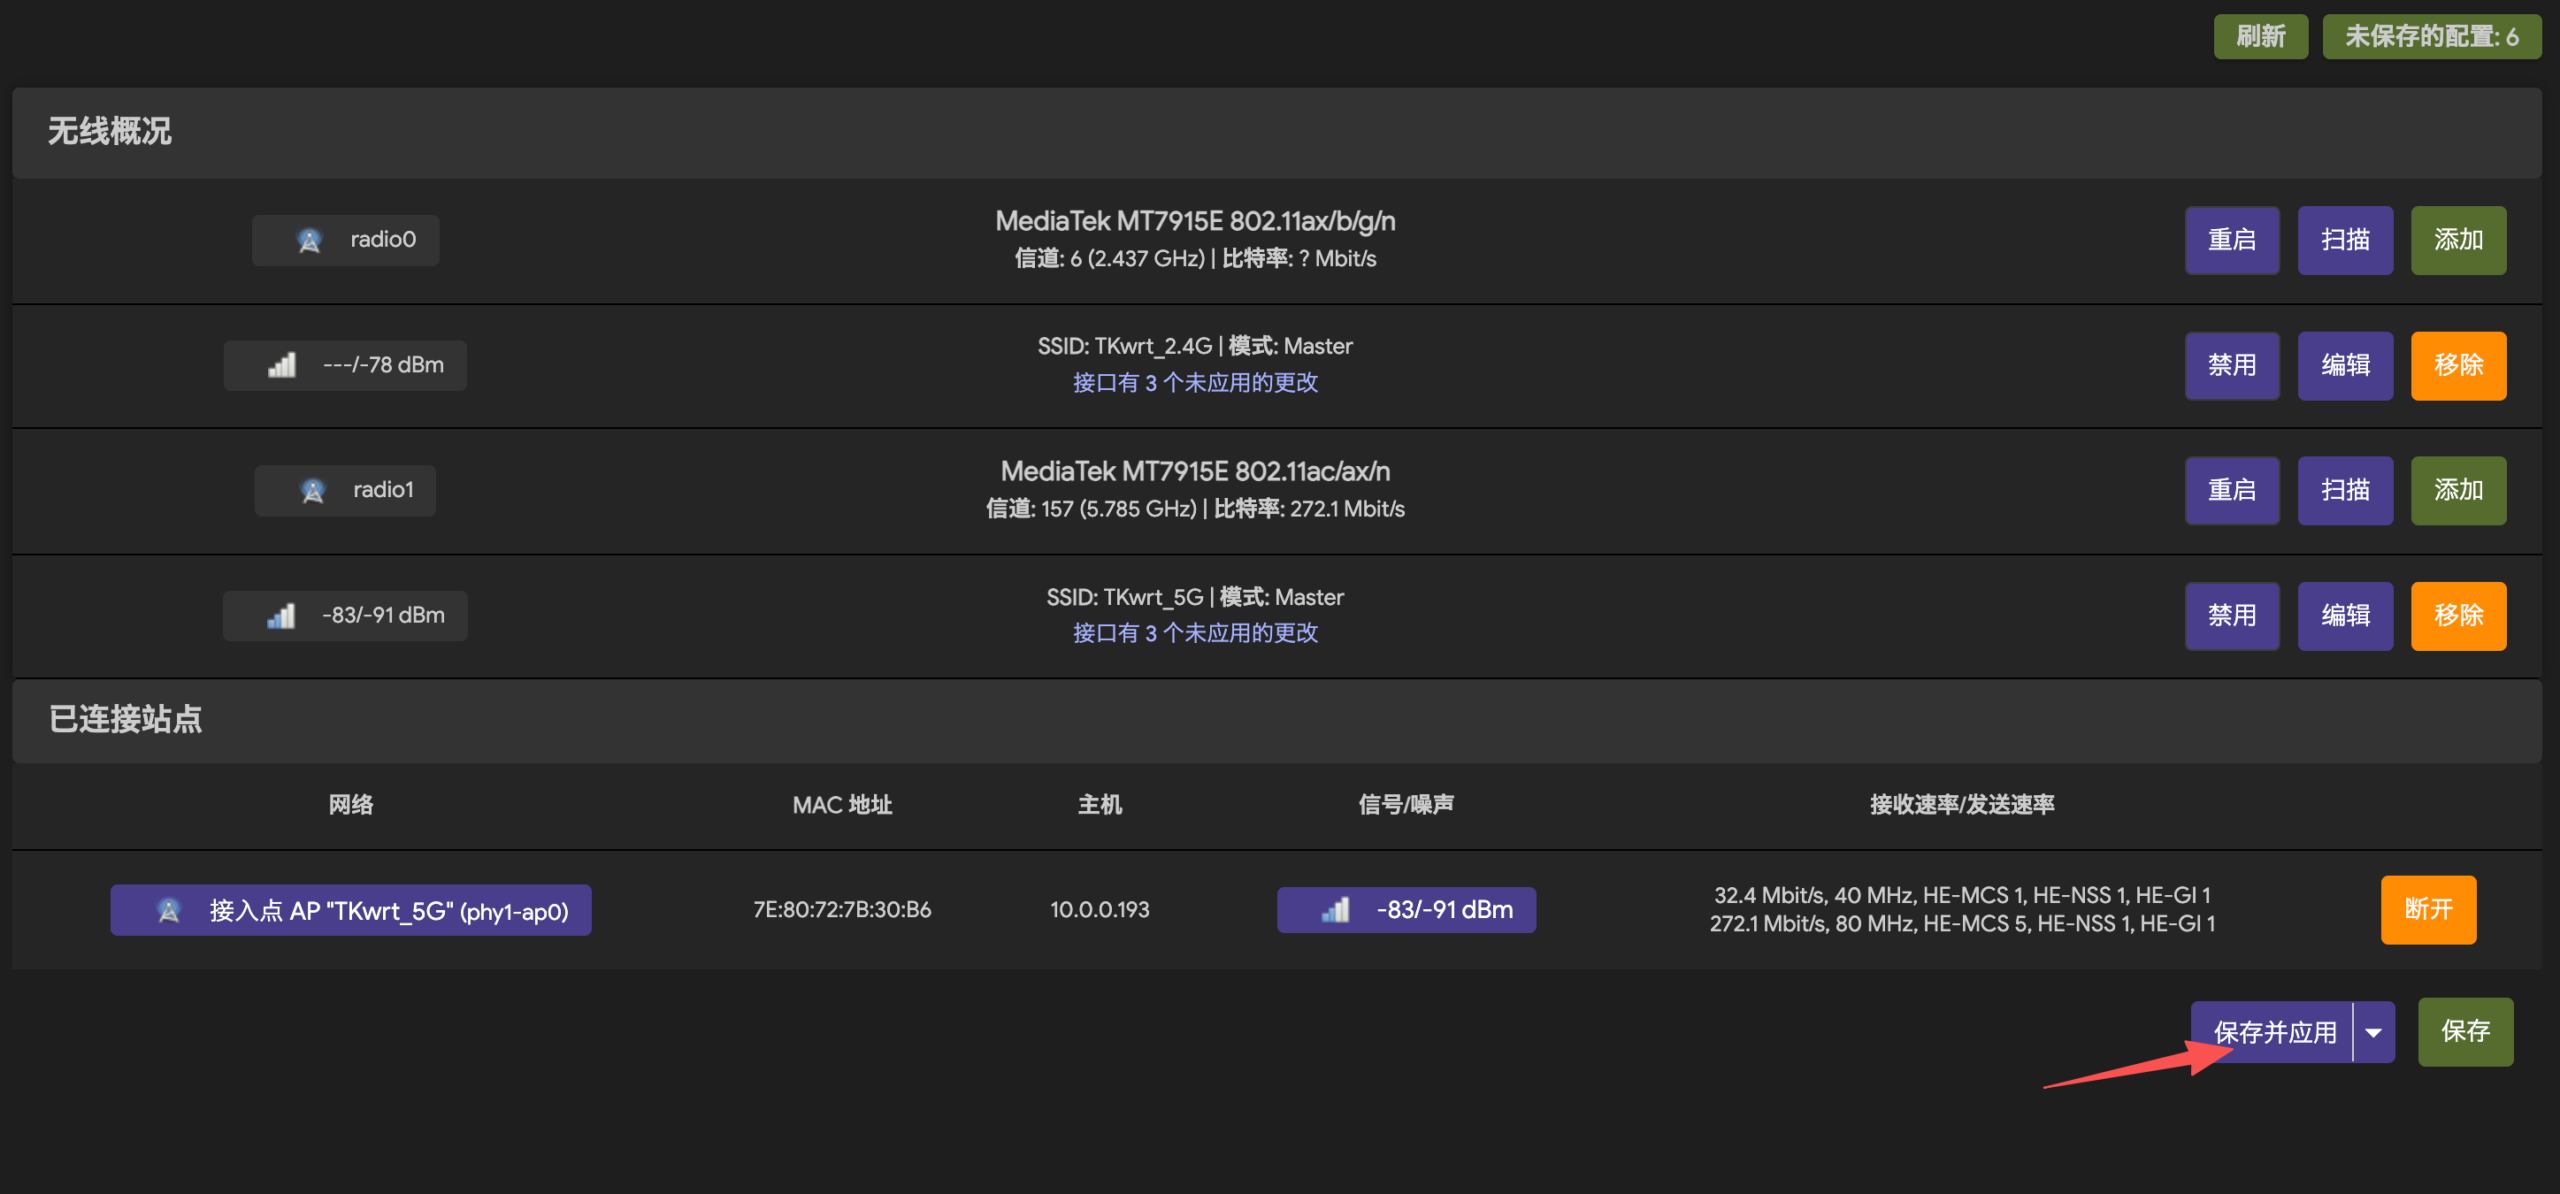Disable the TKwrt_5G wireless network

pos(2231,615)
